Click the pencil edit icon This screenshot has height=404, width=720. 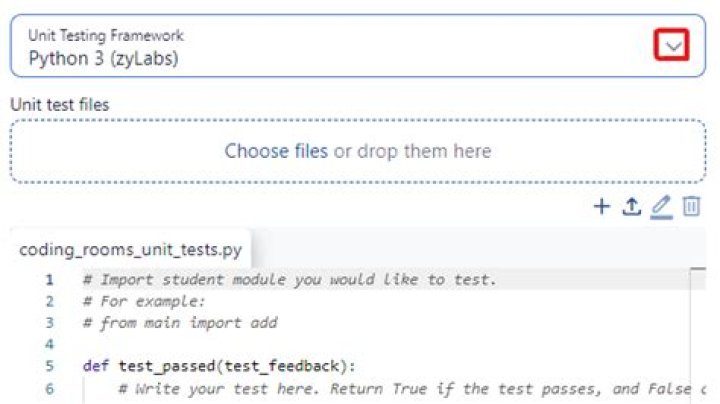(x=661, y=207)
